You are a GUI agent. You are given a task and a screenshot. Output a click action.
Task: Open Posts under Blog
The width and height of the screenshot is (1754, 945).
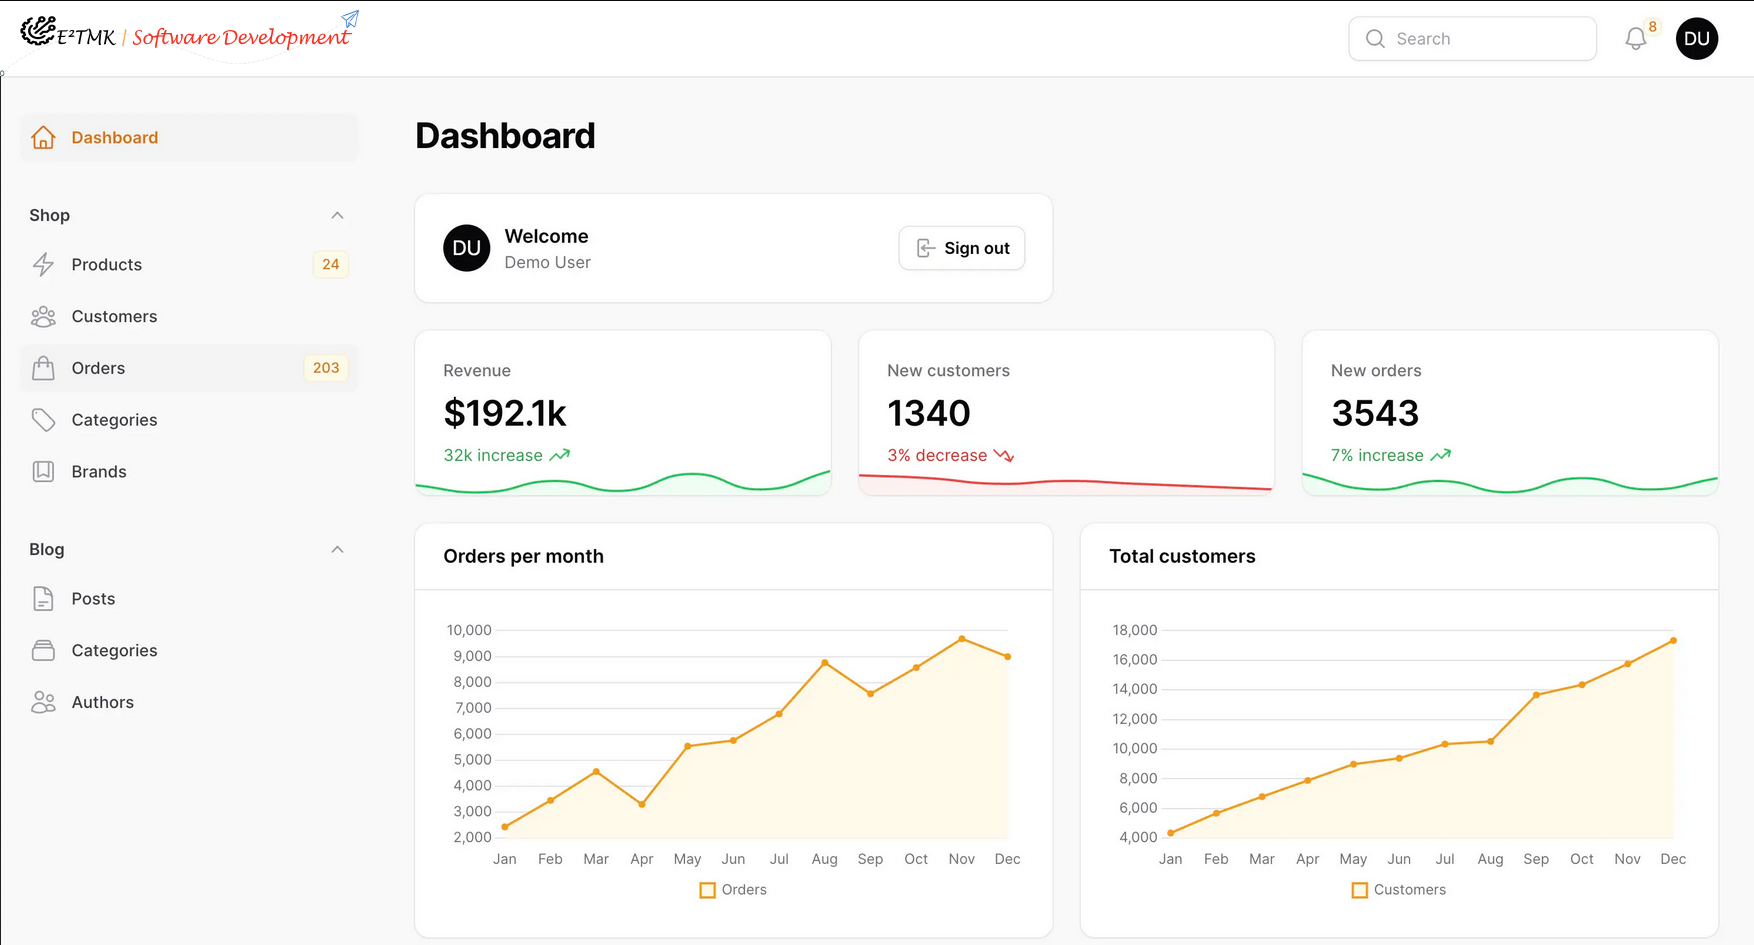coord(189,598)
